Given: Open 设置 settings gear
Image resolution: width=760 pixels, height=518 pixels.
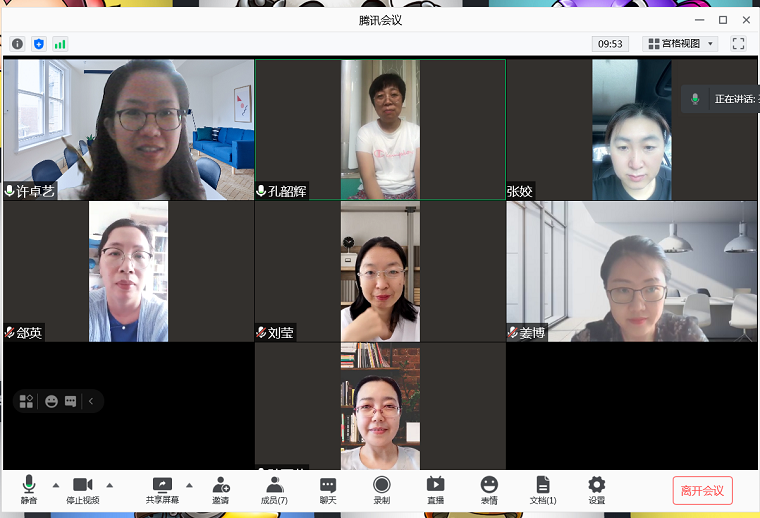Looking at the screenshot, I should point(596,489).
